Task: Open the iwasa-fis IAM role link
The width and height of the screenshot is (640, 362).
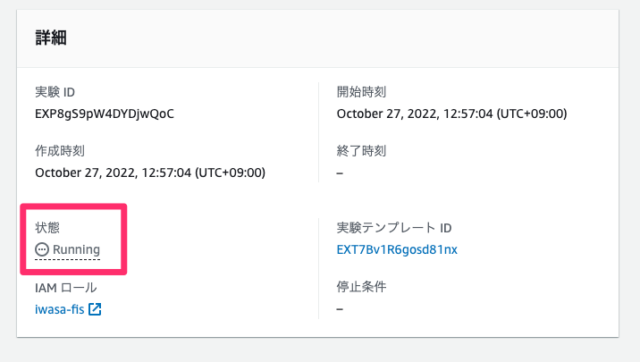Action: point(60,309)
